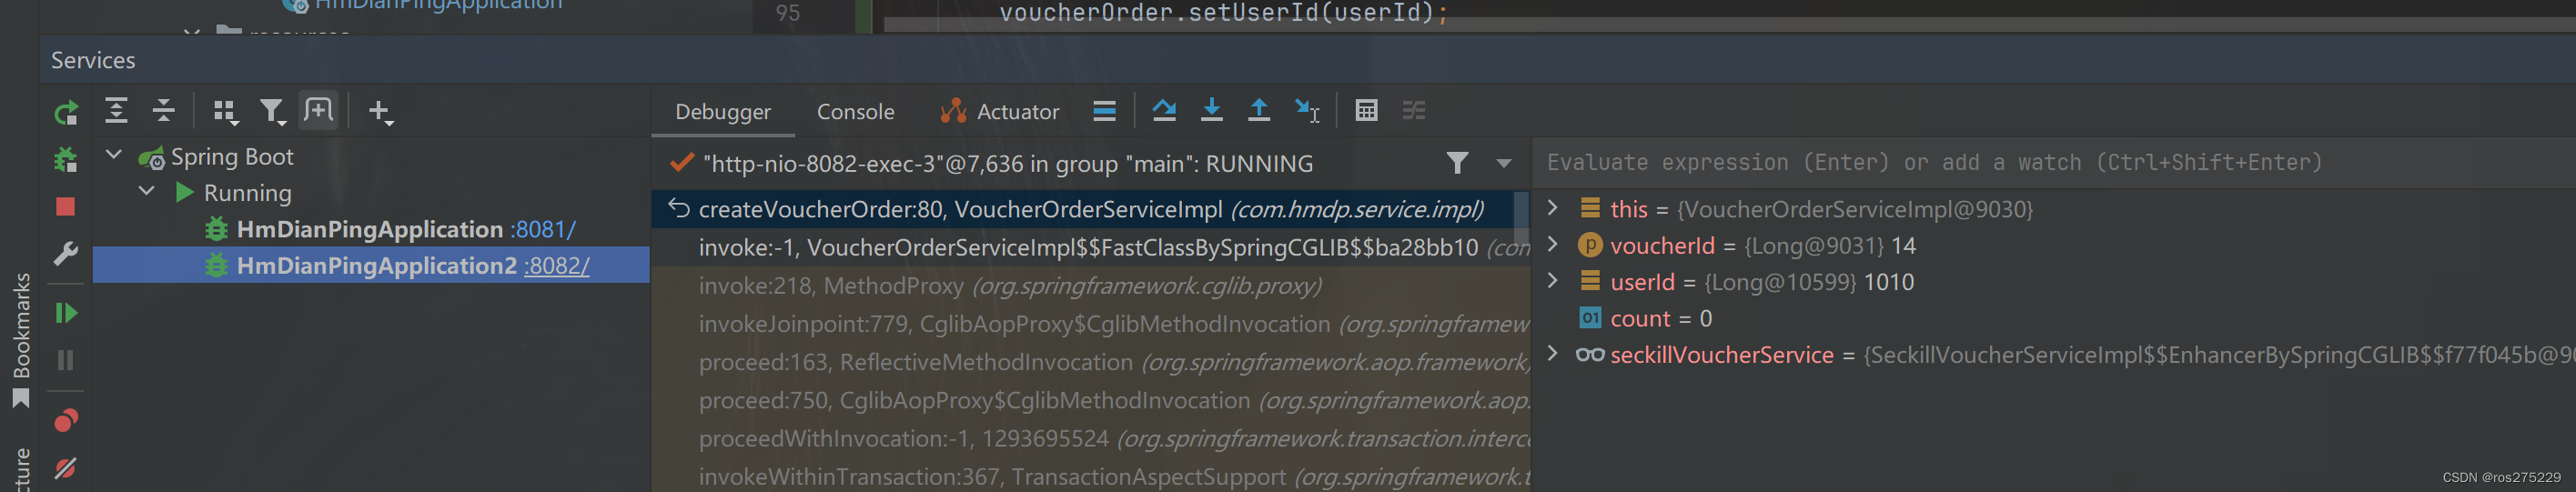2576x492 pixels.
Task: Select HmDianPingApplication service row
Action: 371,229
